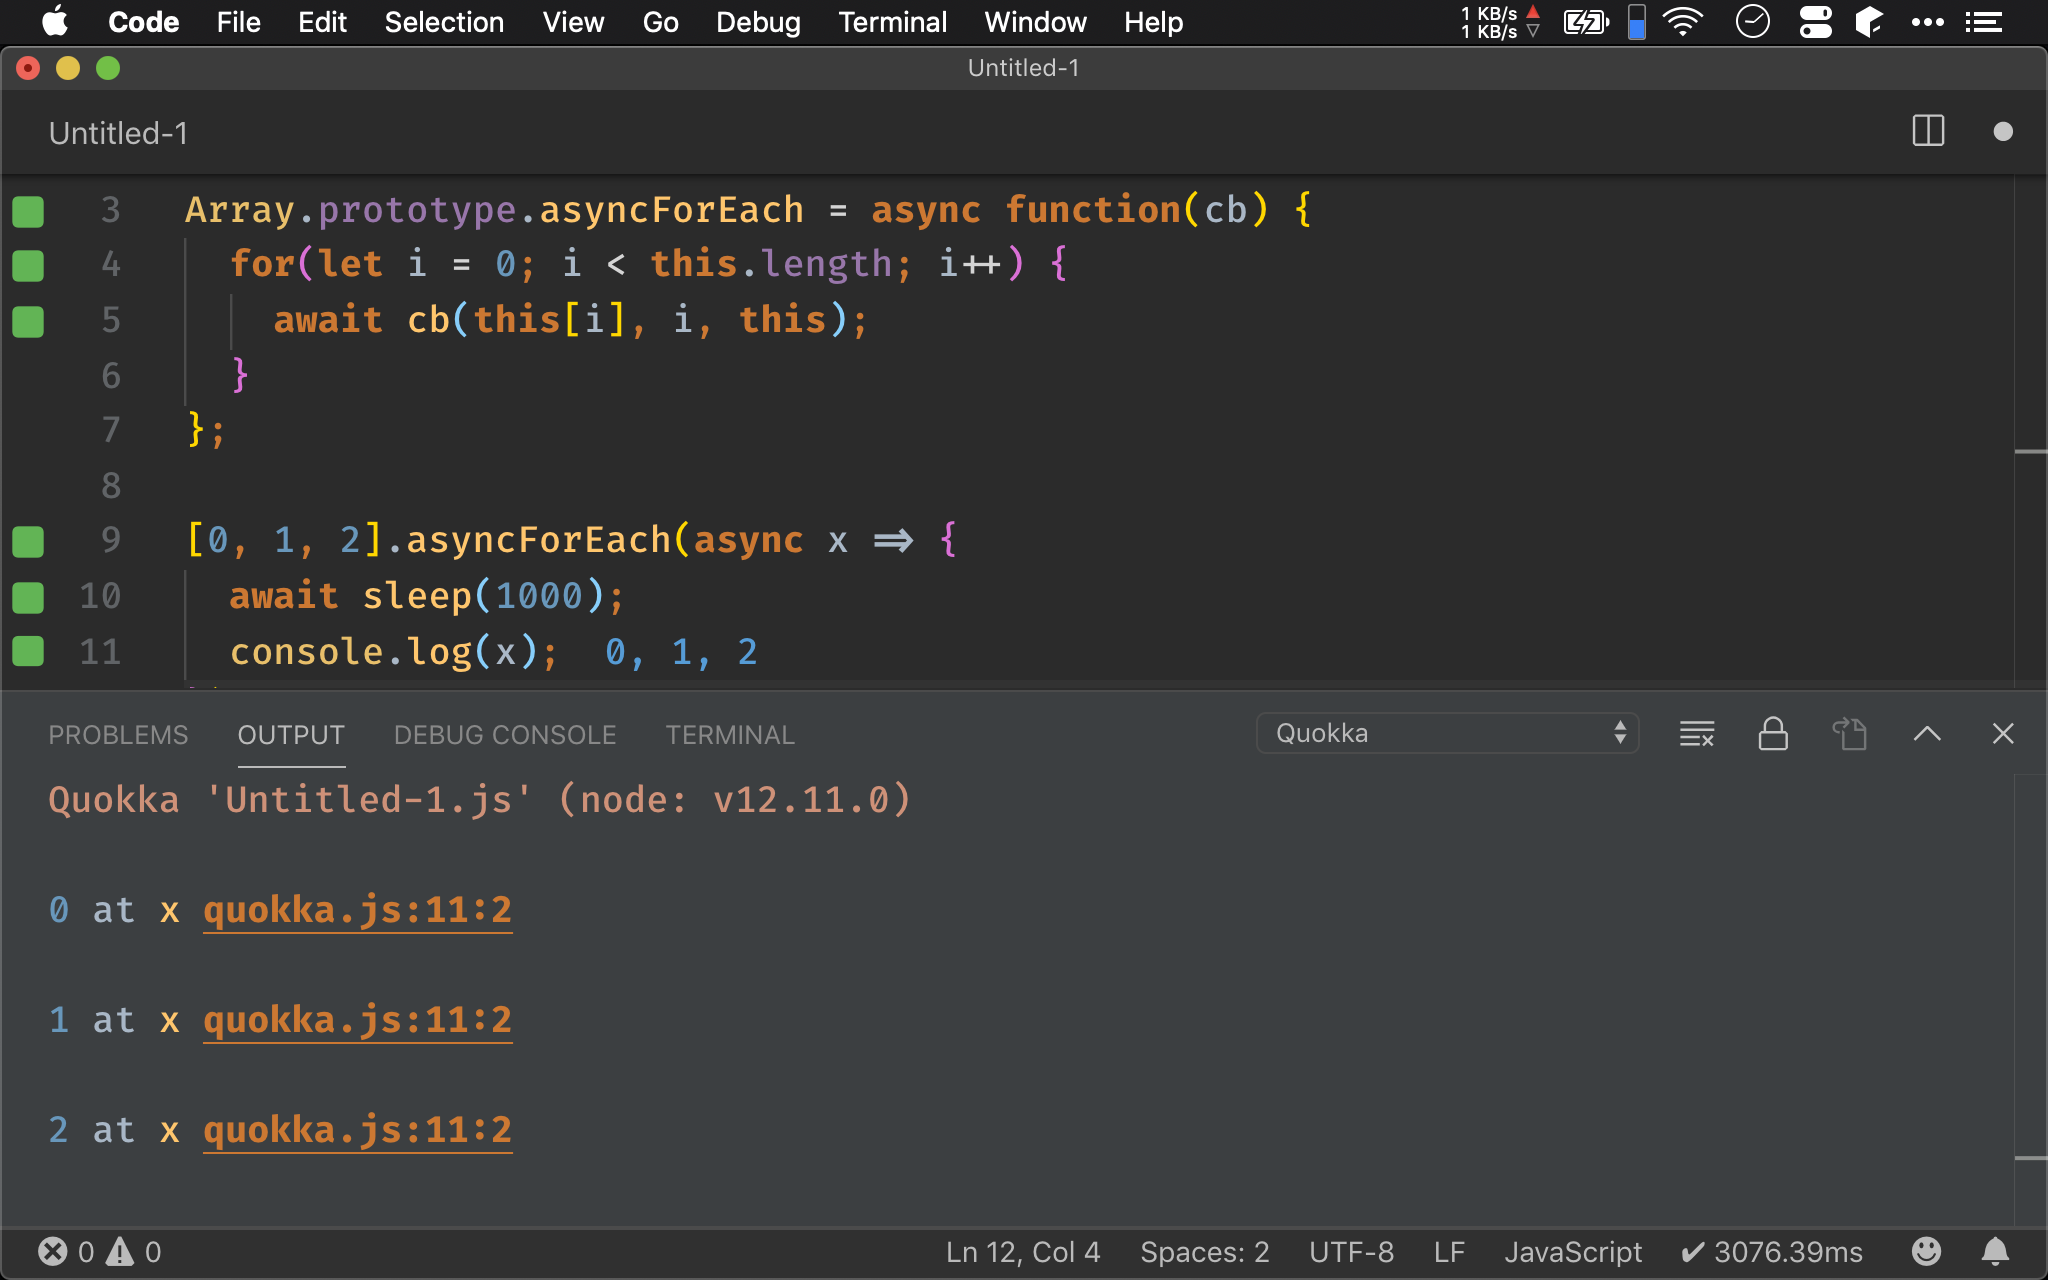
Task: Open the first quokka.js:11:2 link
Action: (x=357, y=910)
